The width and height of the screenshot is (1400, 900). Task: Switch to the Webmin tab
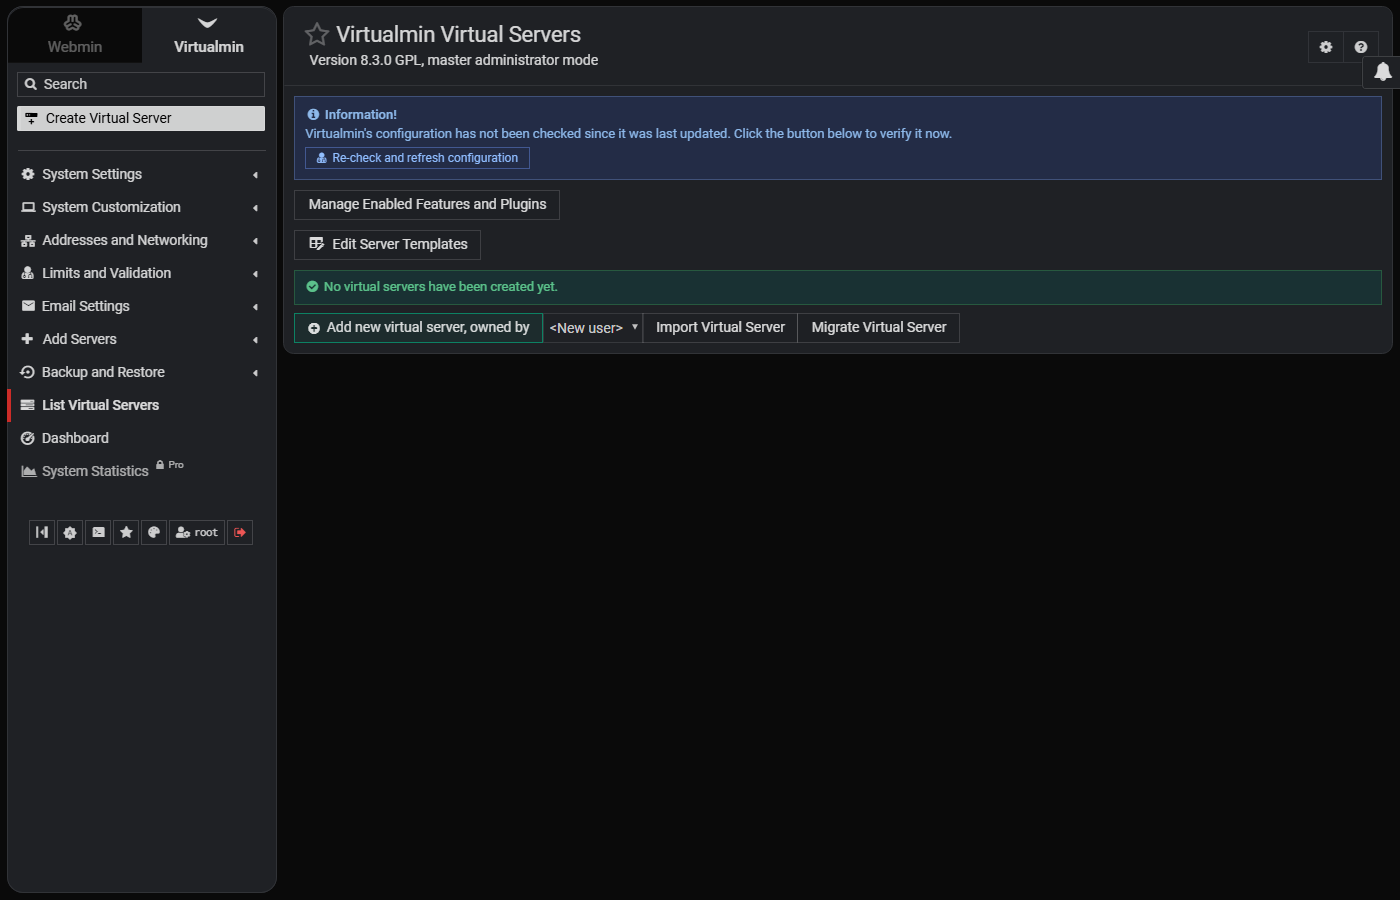pos(75,35)
